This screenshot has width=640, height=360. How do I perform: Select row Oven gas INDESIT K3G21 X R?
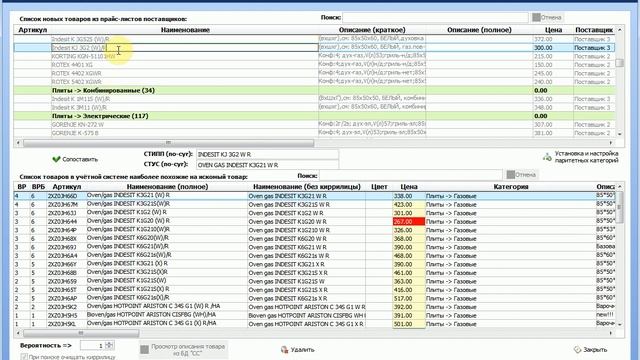(x=314, y=264)
